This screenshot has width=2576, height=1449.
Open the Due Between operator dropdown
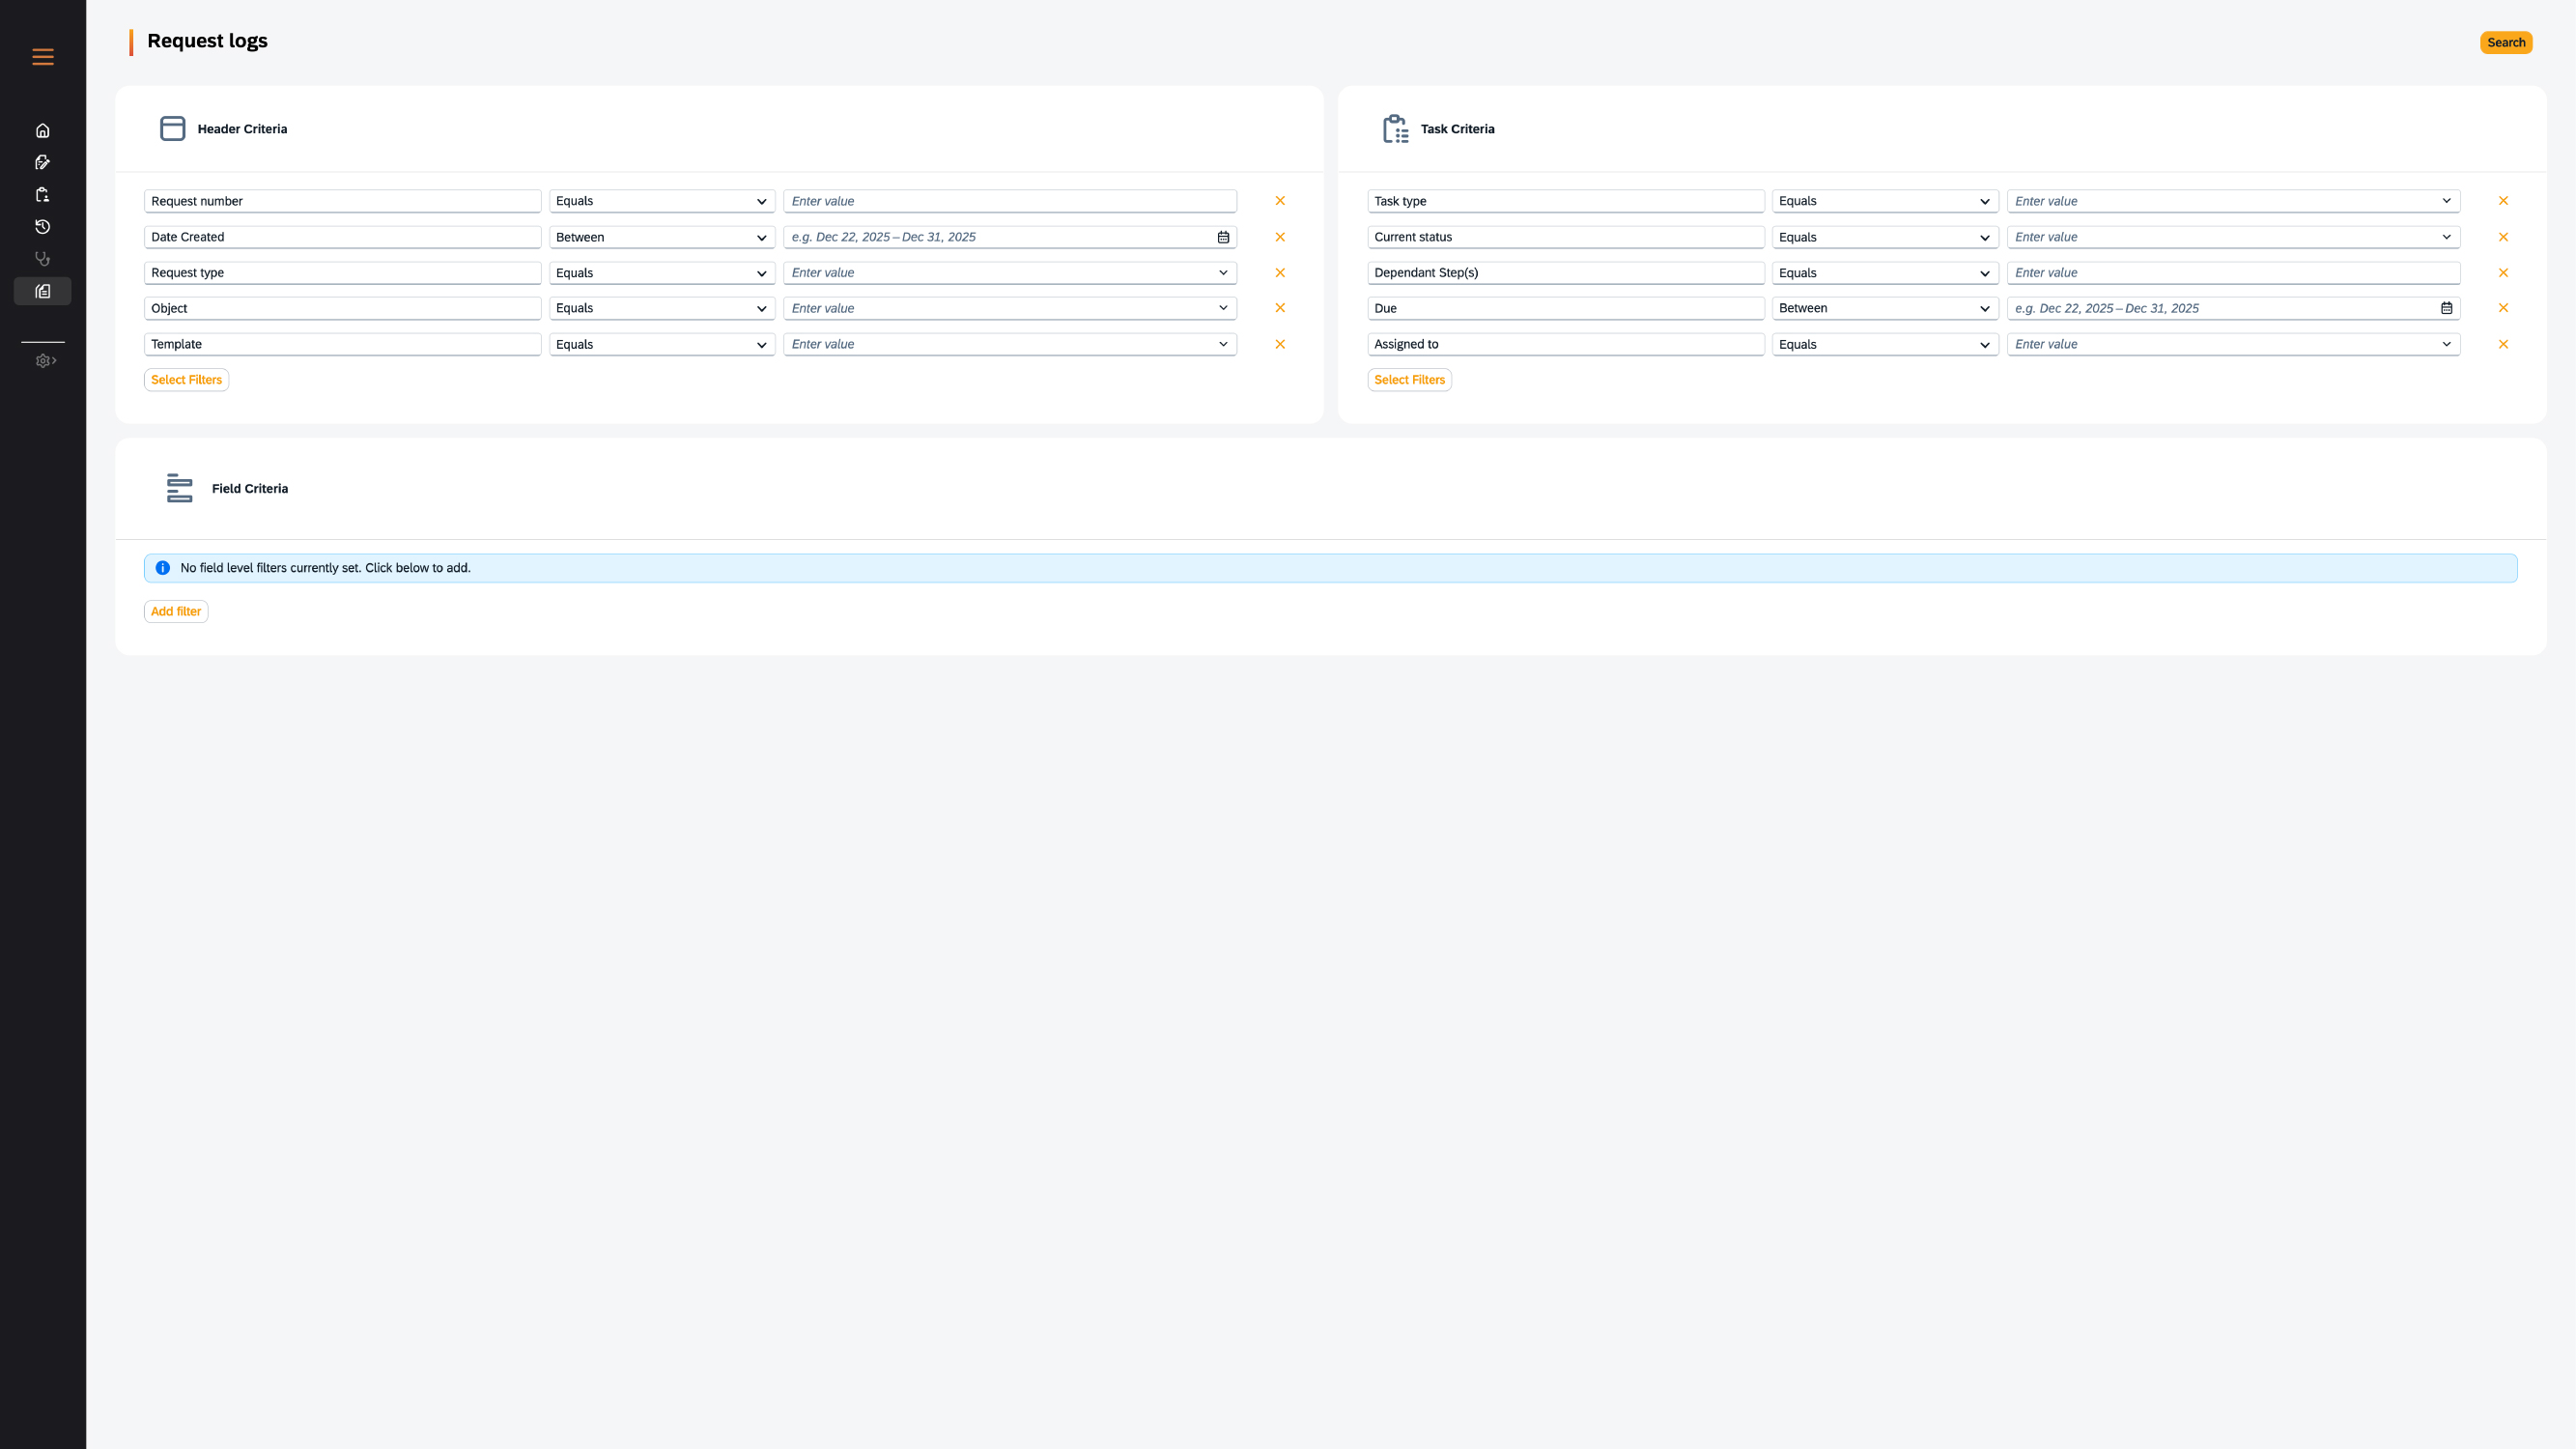[x=1885, y=308]
